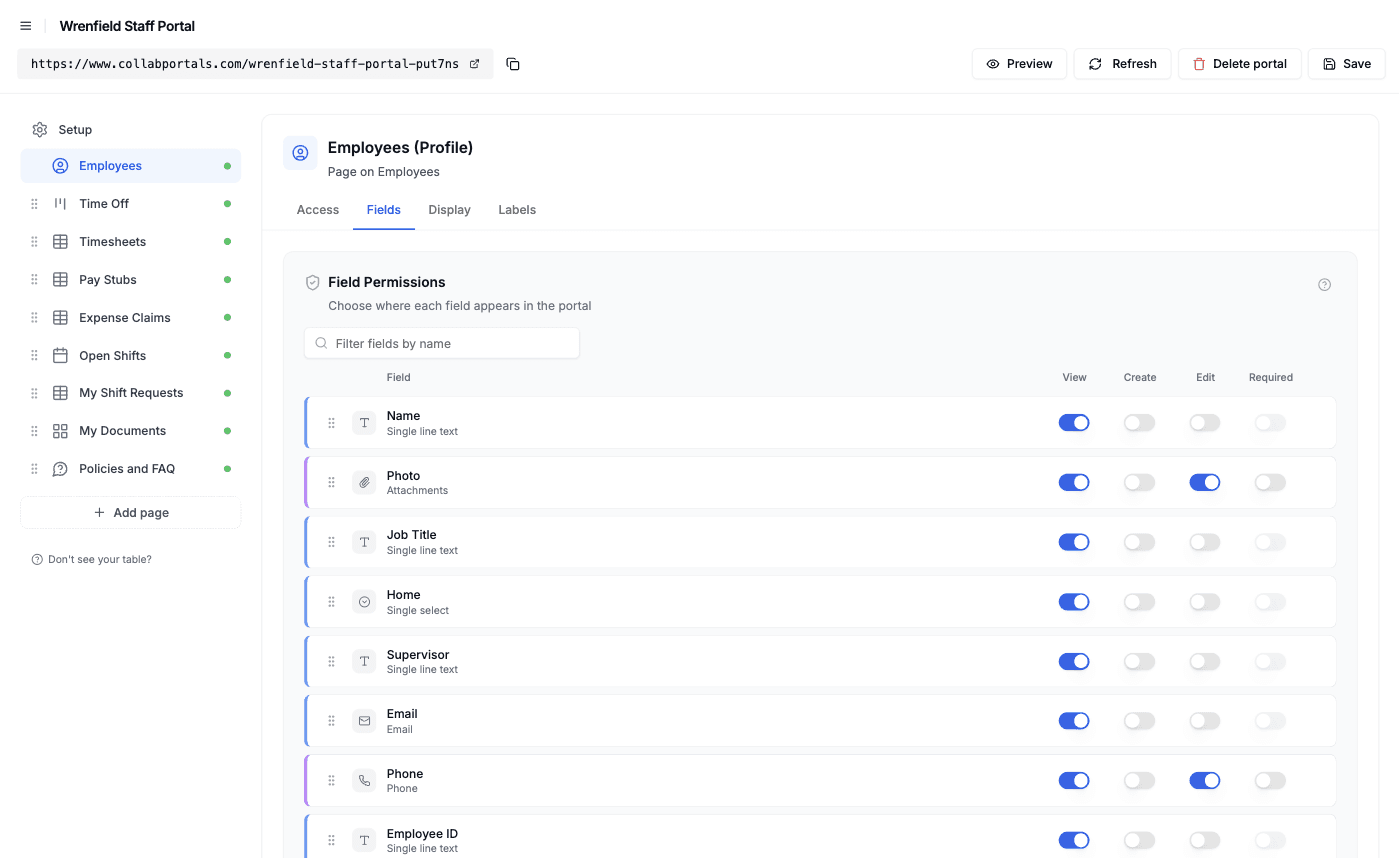The height and width of the screenshot is (858, 1399).
Task: Enable Create permission for Email field
Action: click(1139, 721)
